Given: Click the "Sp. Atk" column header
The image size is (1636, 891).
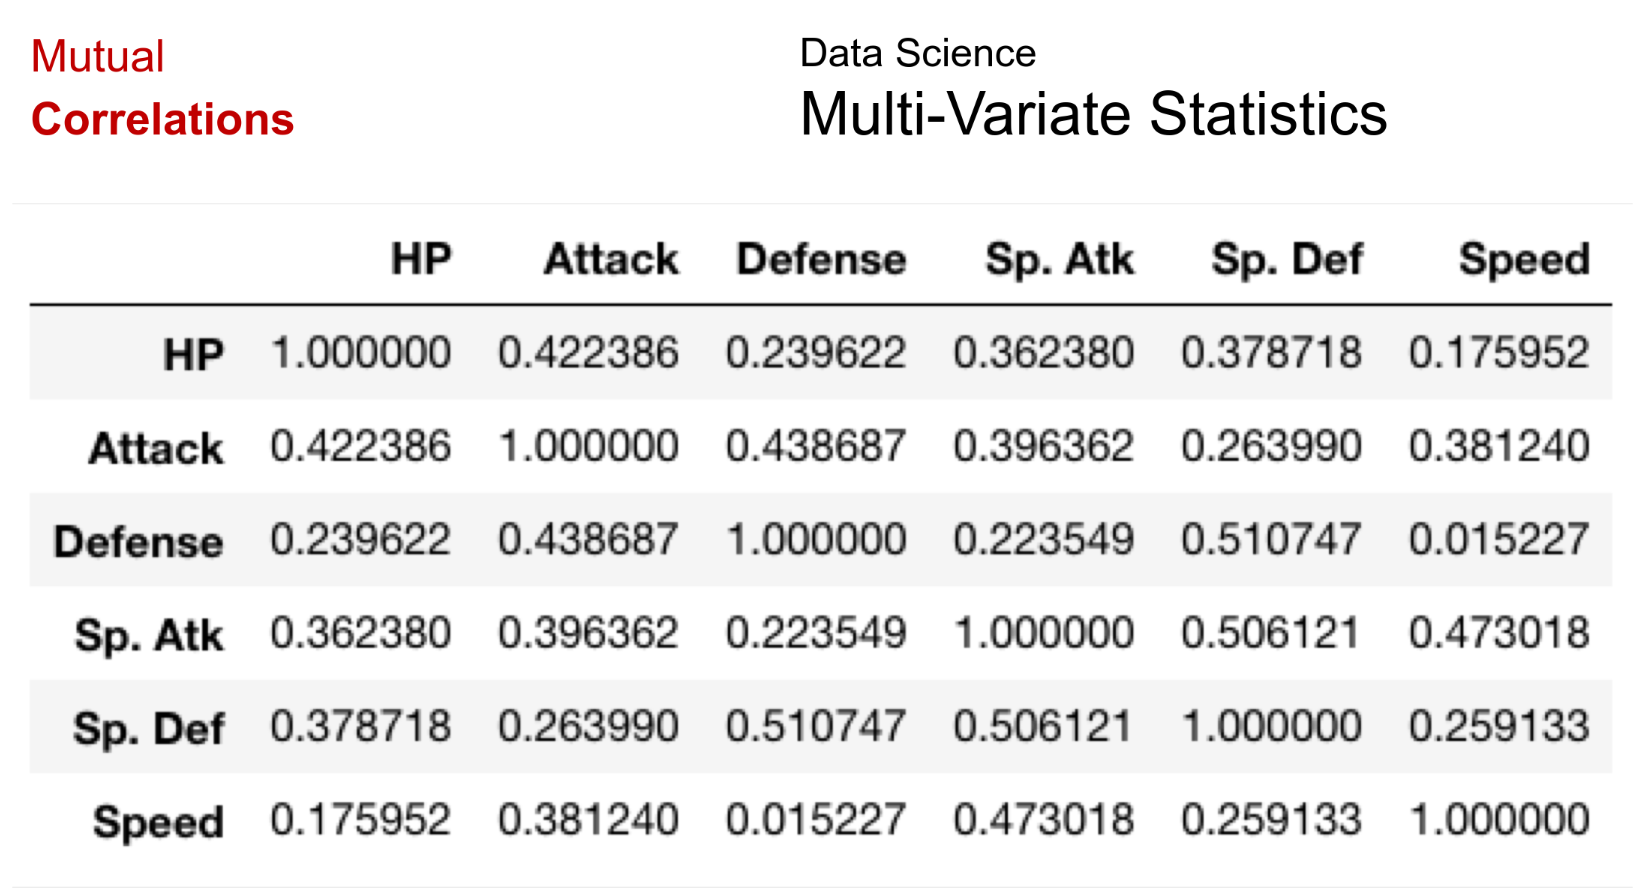Looking at the screenshot, I should point(1059,259).
